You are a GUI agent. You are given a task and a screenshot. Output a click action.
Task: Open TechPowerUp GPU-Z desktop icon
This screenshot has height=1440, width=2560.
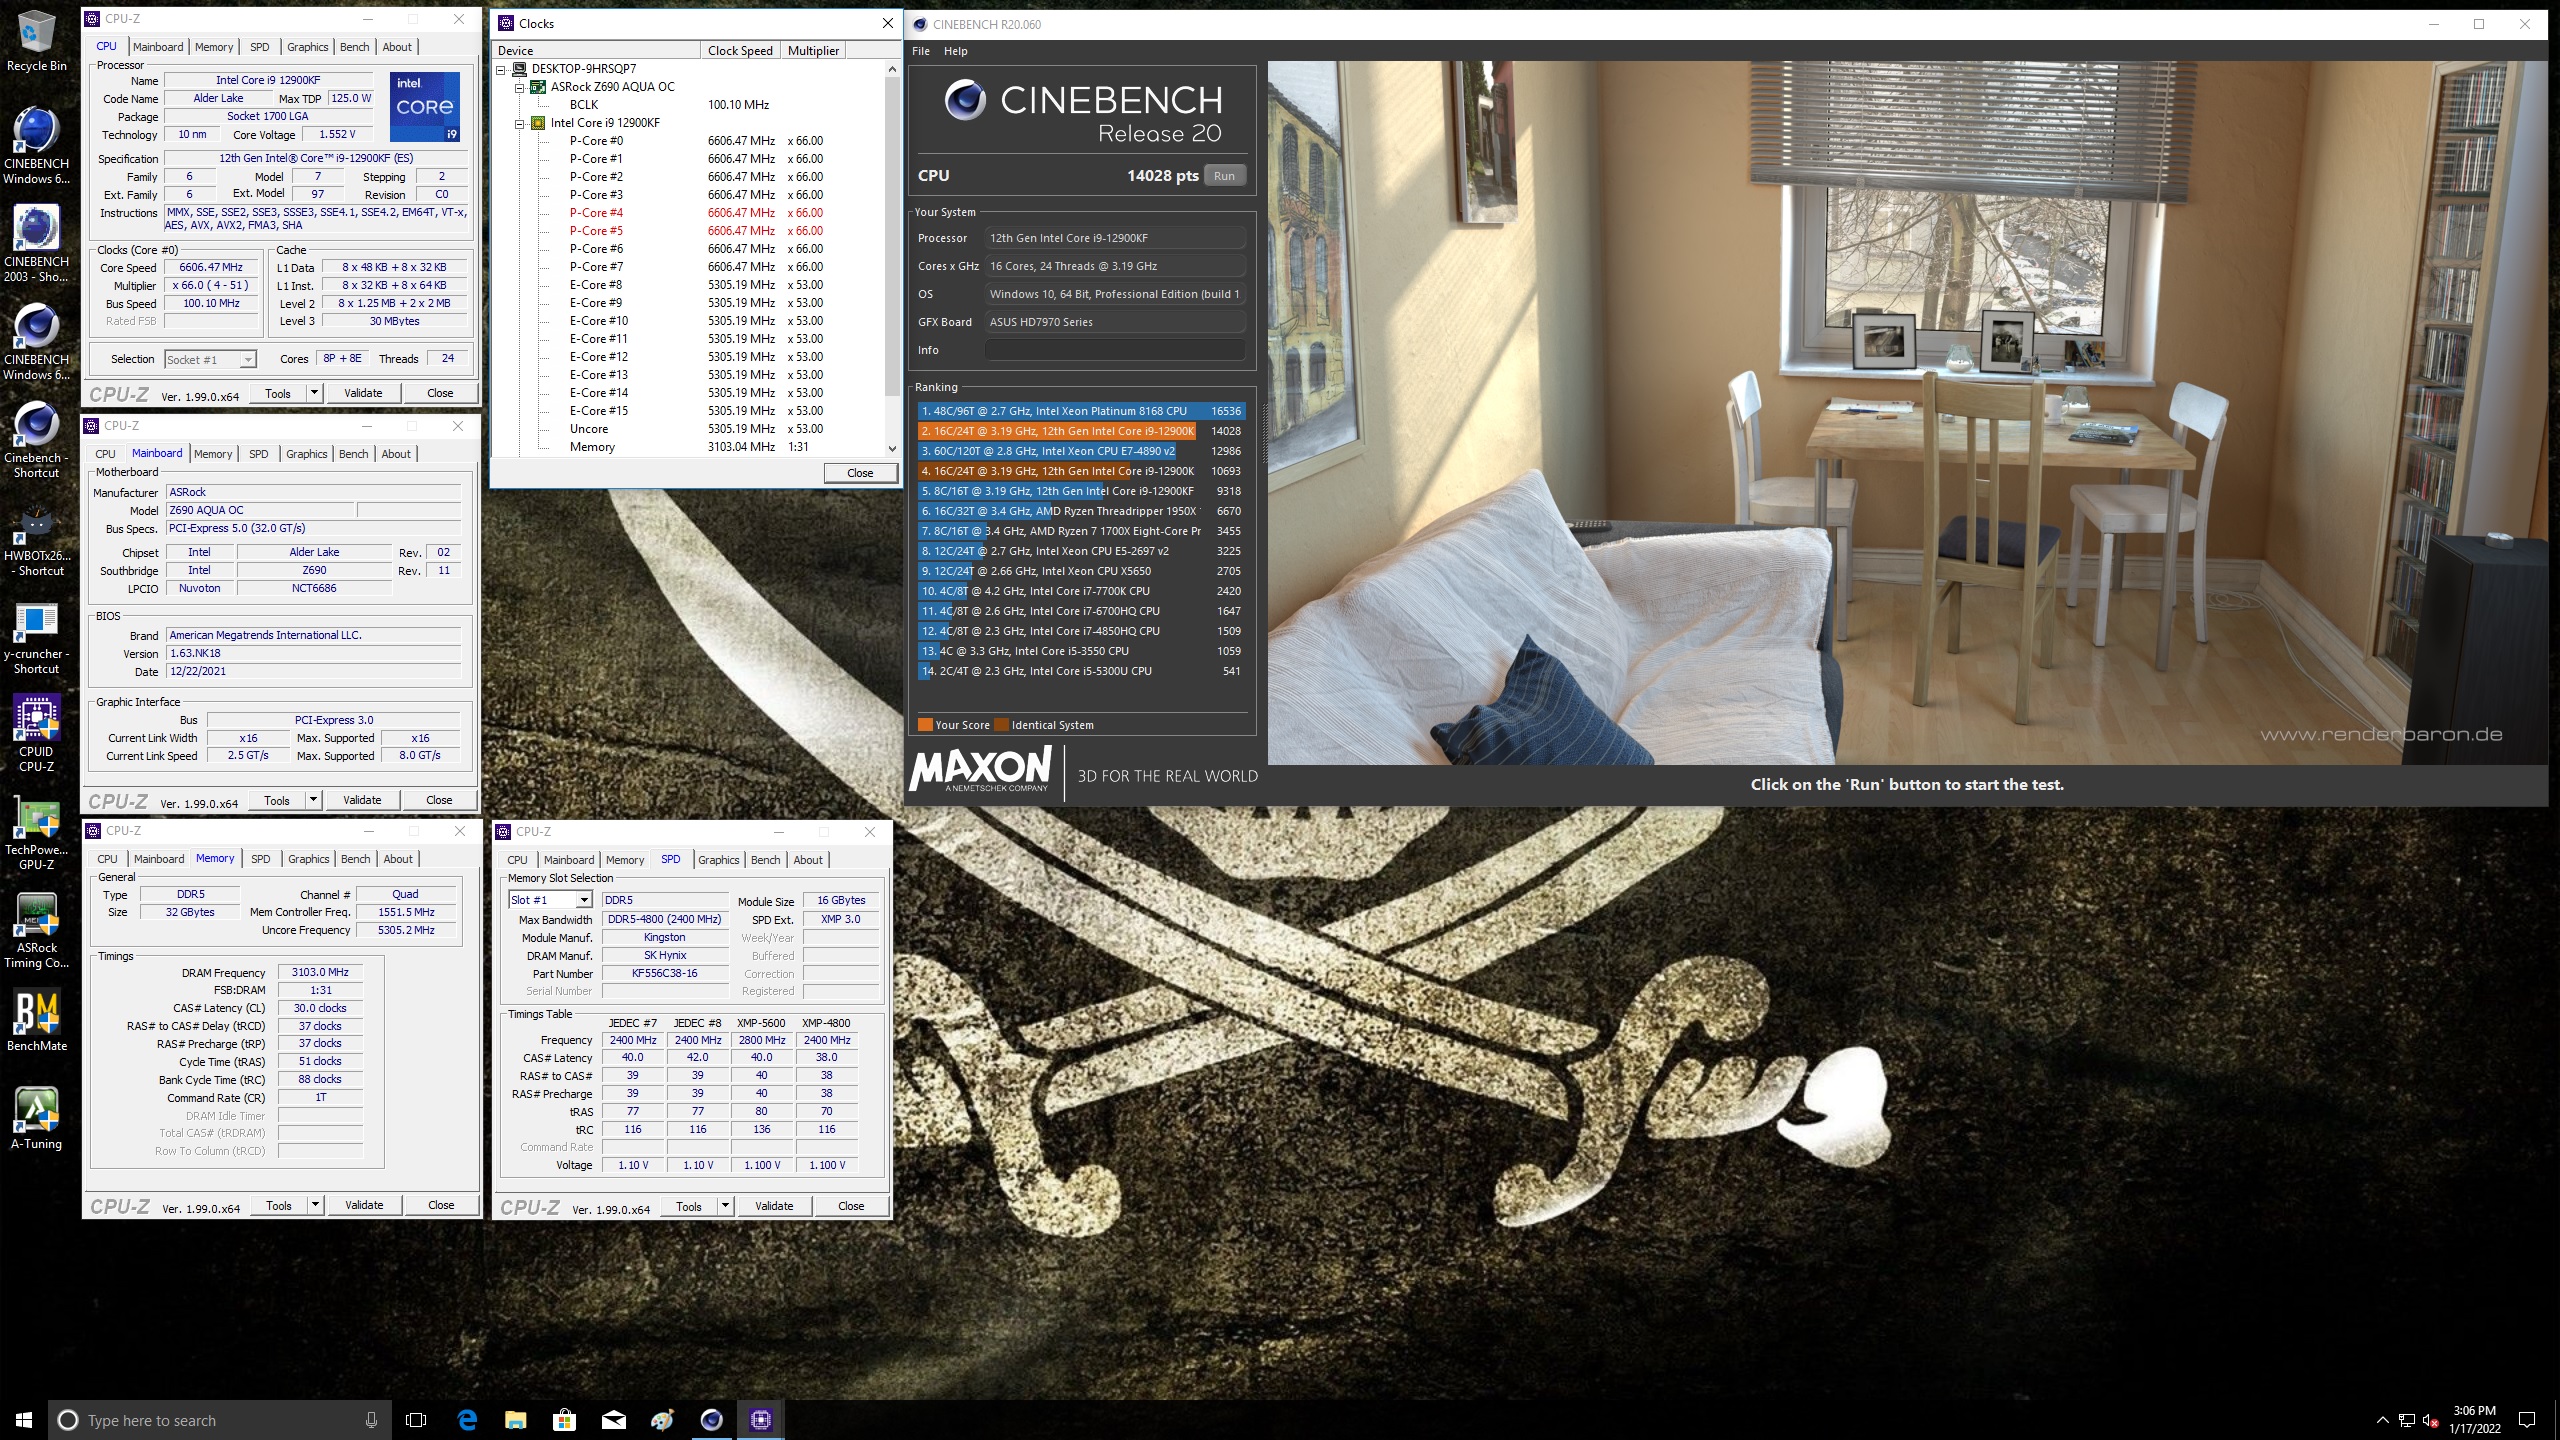(36, 832)
